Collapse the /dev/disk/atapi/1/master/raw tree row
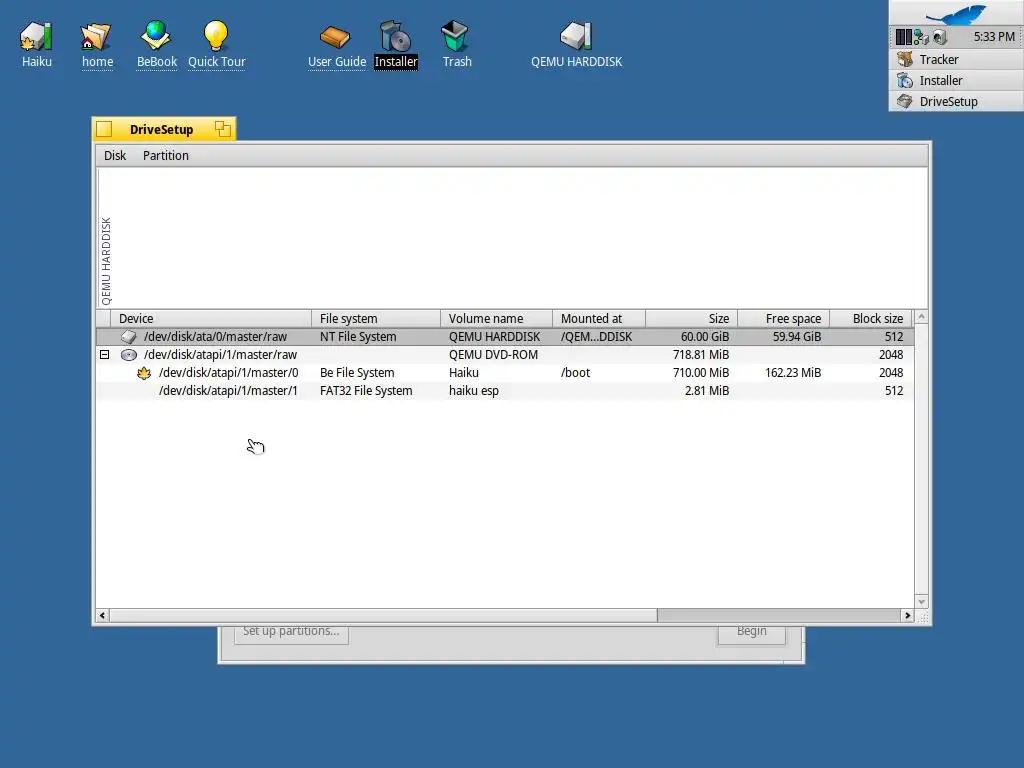 (x=104, y=355)
